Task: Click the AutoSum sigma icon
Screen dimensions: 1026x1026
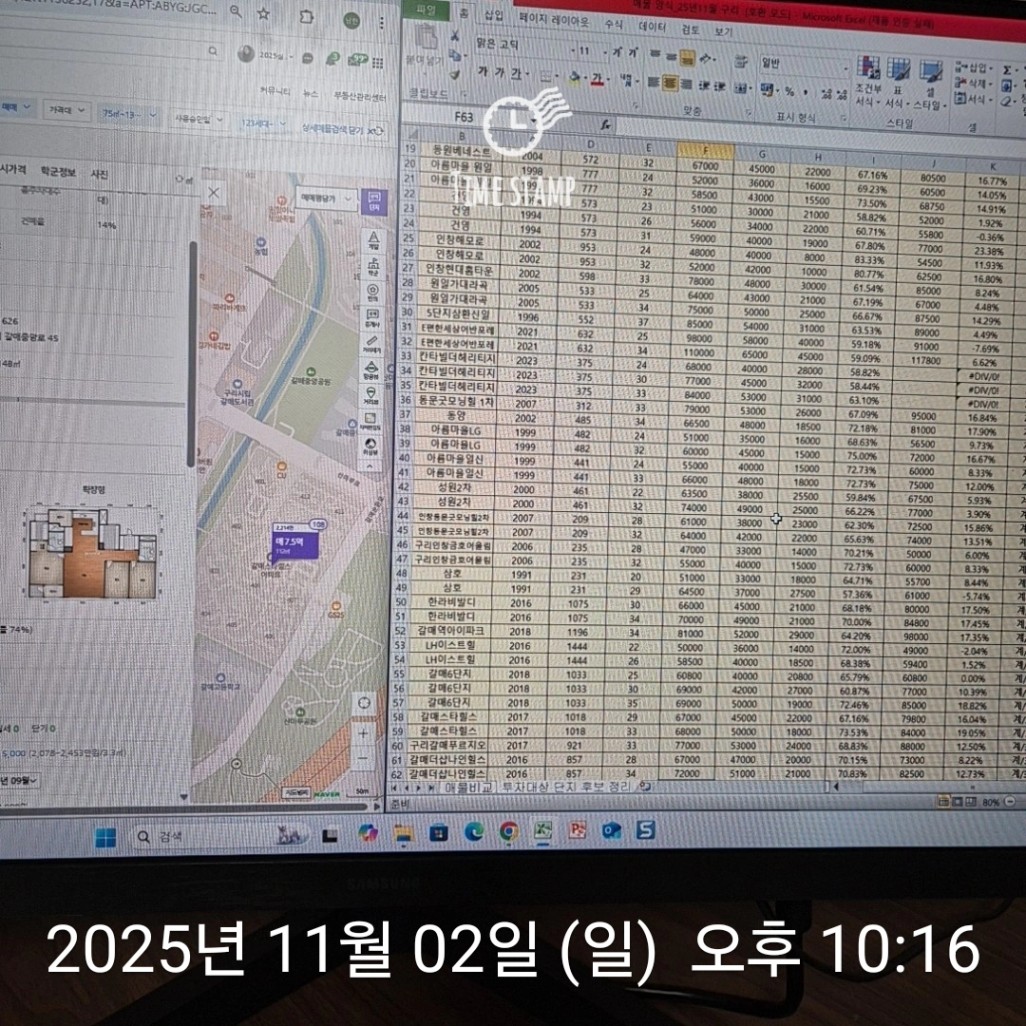Action: click(1008, 69)
